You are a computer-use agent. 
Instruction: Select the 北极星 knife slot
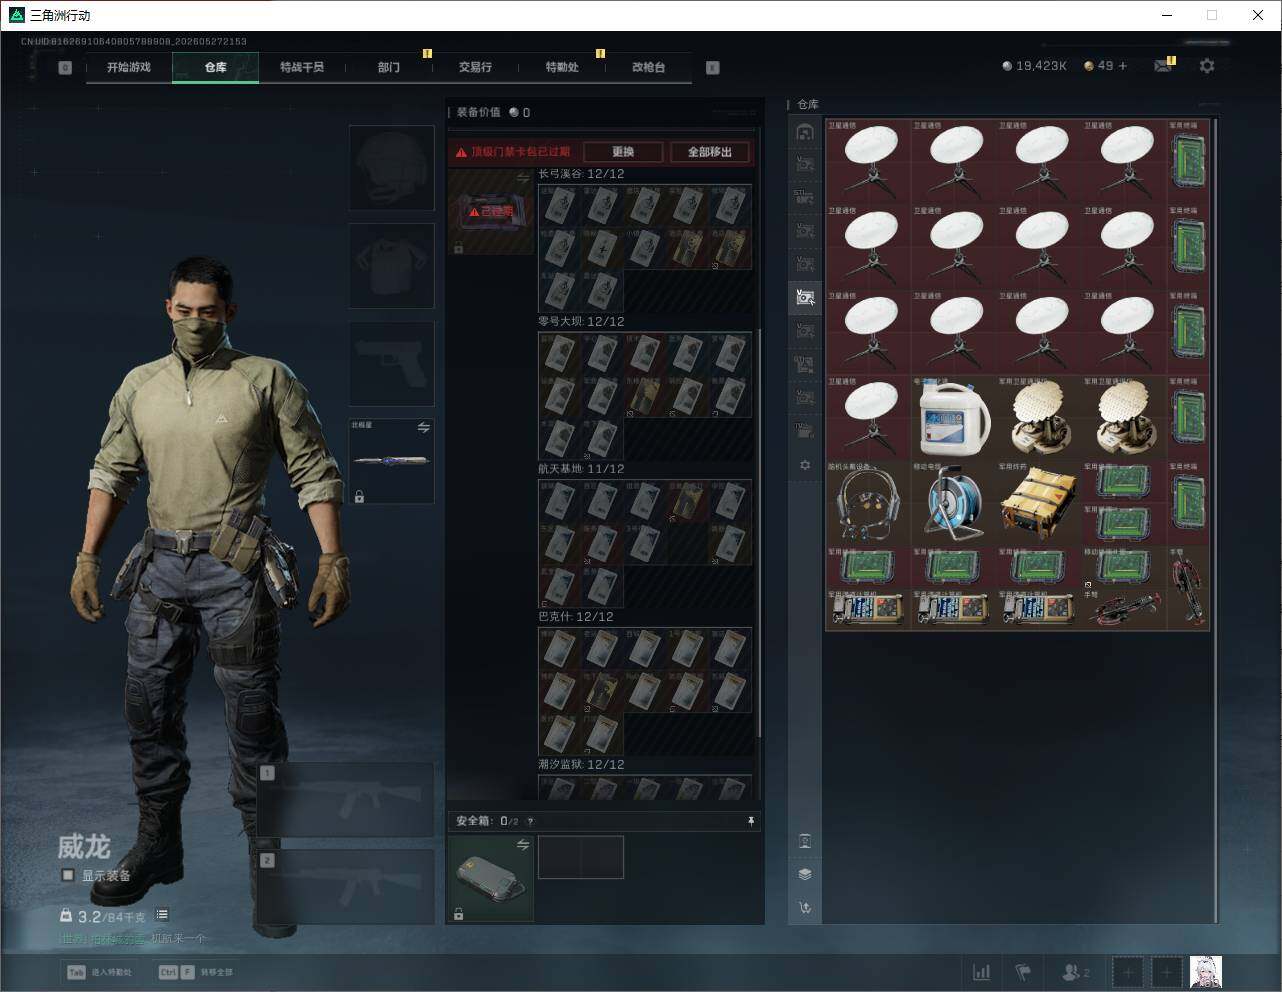coord(391,461)
